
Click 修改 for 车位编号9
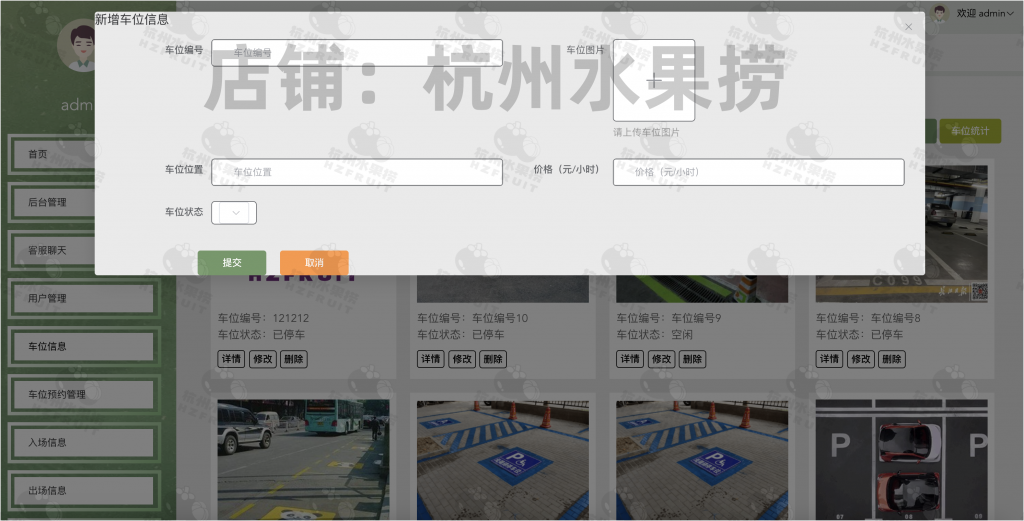(661, 359)
